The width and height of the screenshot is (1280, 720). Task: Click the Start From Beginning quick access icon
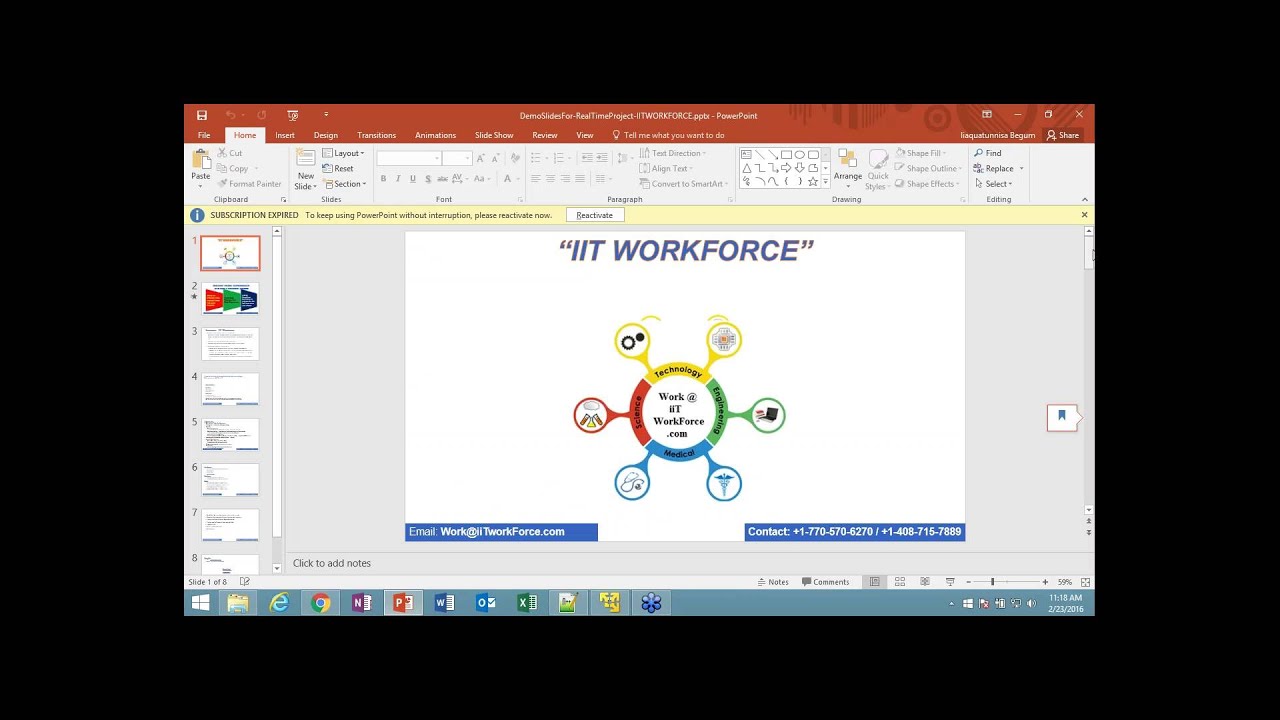click(292, 115)
